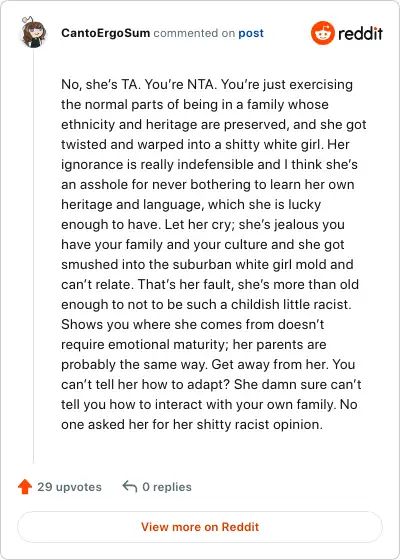Click the line starting "probably the same way"
Viewport: 400px width, 560px height.
[x=208, y=365]
